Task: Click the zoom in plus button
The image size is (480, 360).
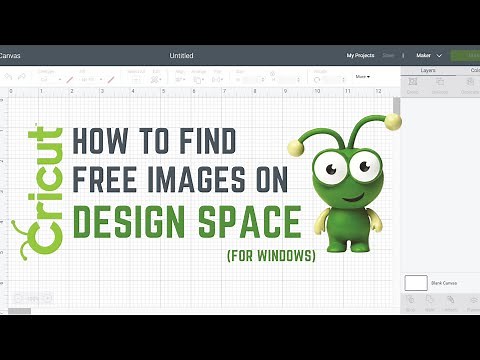Action: coord(48,299)
